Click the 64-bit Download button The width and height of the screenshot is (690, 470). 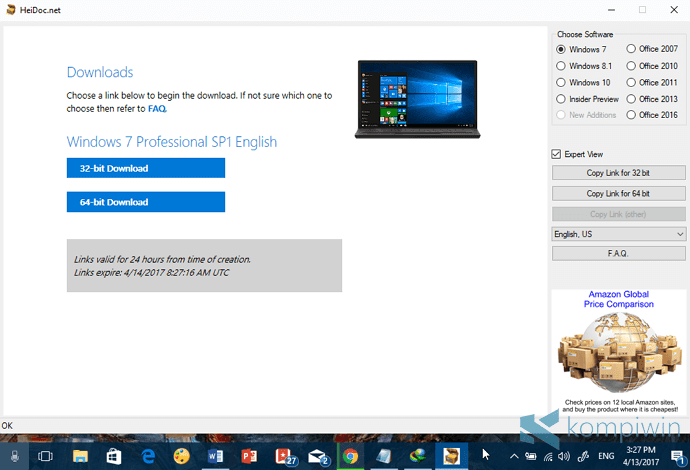click(x=146, y=202)
